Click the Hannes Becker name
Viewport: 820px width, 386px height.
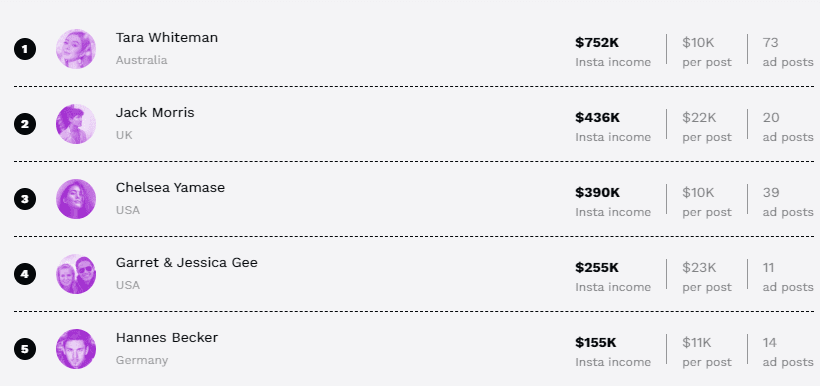point(167,337)
